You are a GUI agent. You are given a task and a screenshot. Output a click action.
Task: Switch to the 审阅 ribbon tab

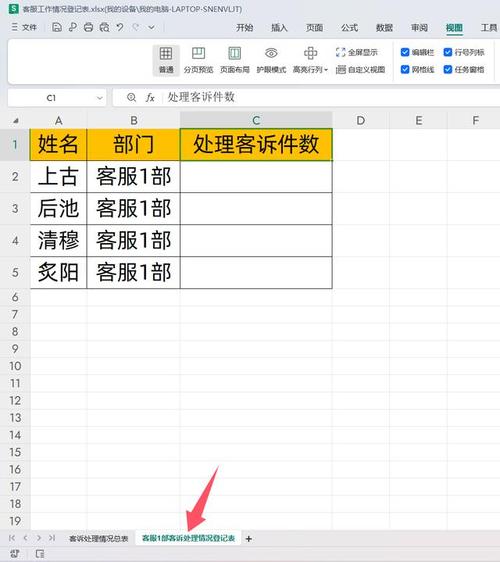pyautogui.click(x=419, y=28)
